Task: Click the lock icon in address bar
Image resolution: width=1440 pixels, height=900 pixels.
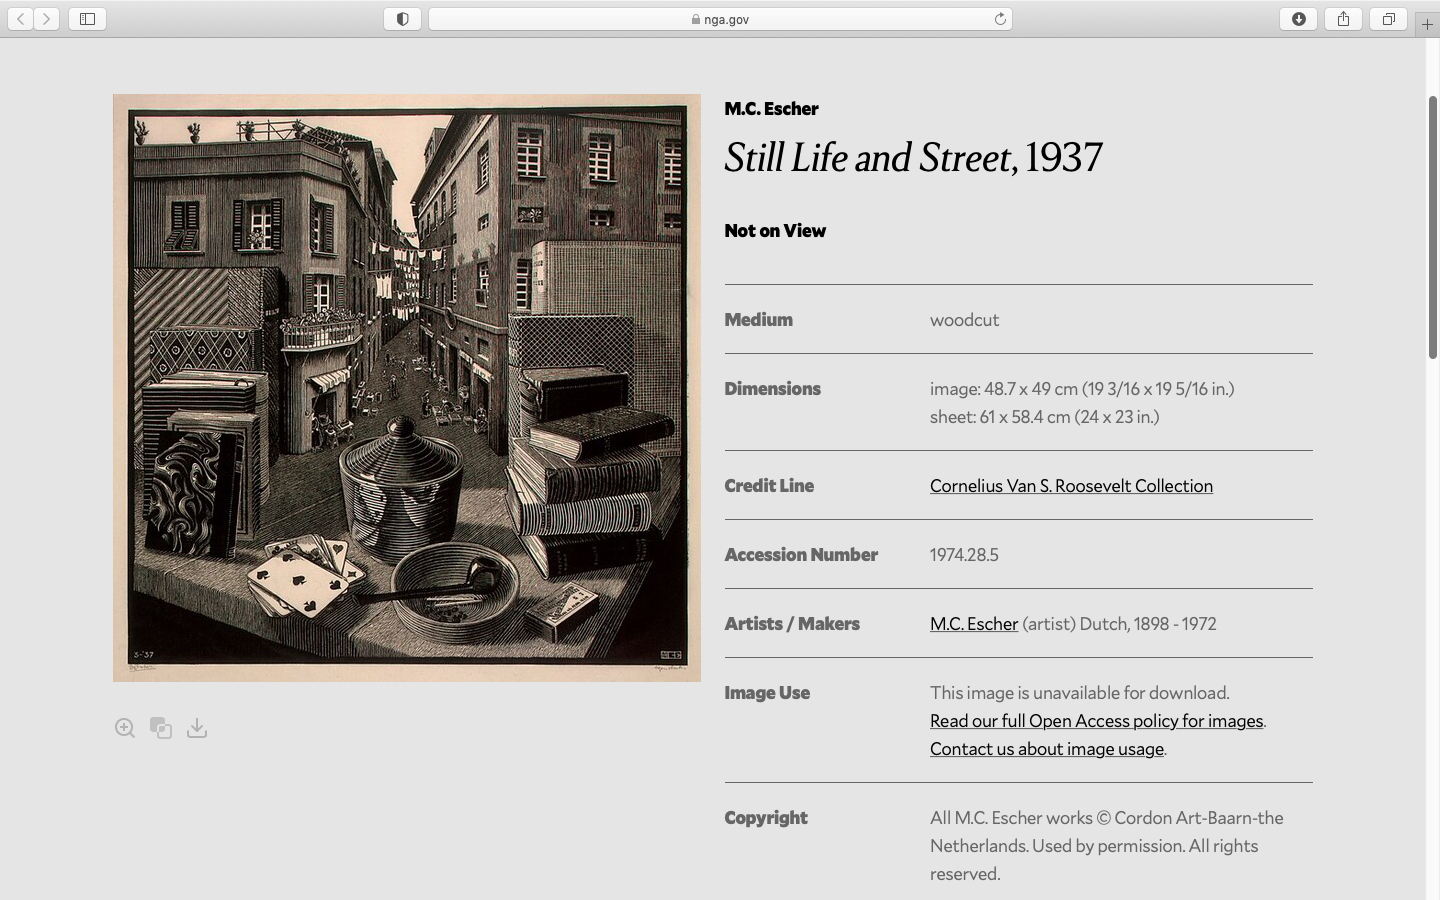Action: (695, 19)
